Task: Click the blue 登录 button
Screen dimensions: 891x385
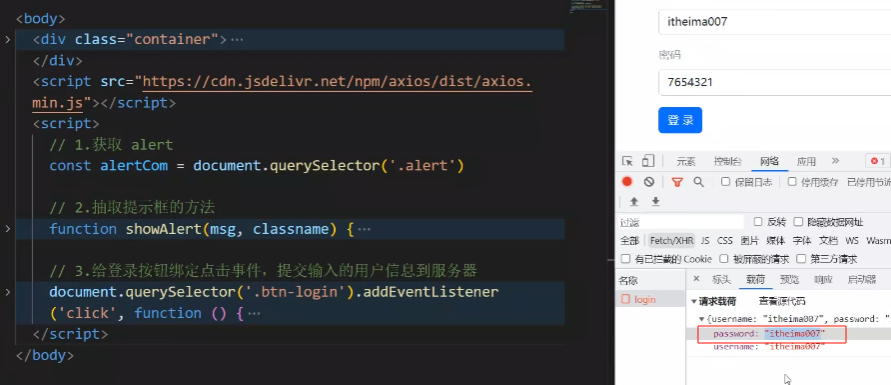Action: tap(680, 120)
